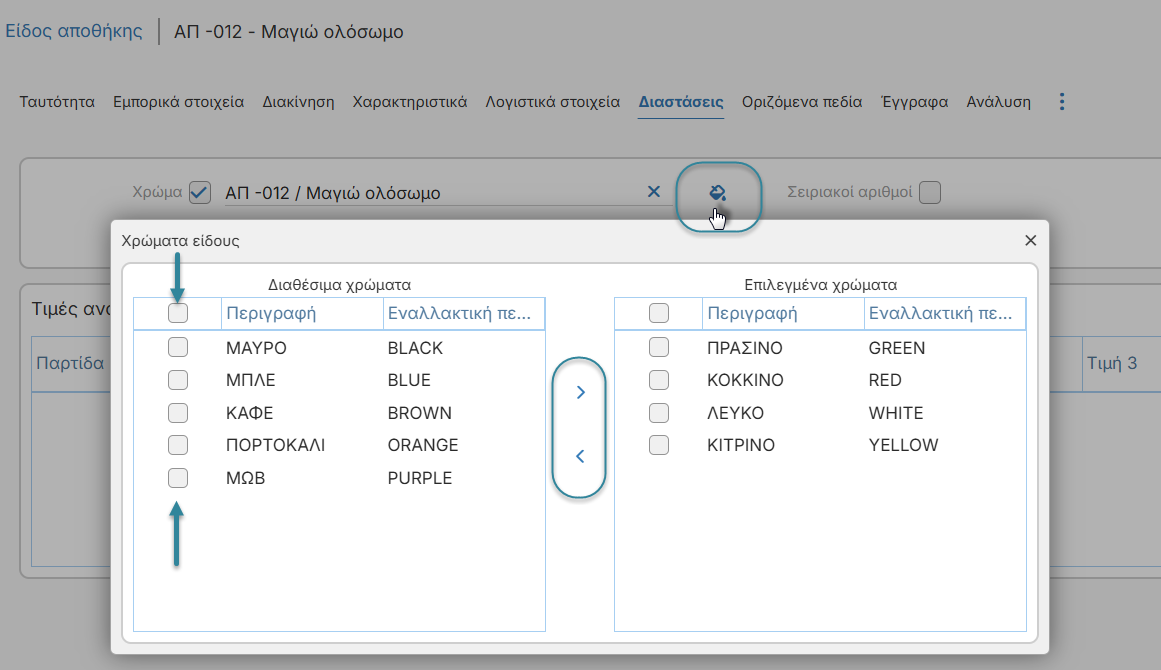
Task: Check the ΚΙΤΡΙΝΟ color checkbox
Action: pyautogui.click(x=659, y=445)
